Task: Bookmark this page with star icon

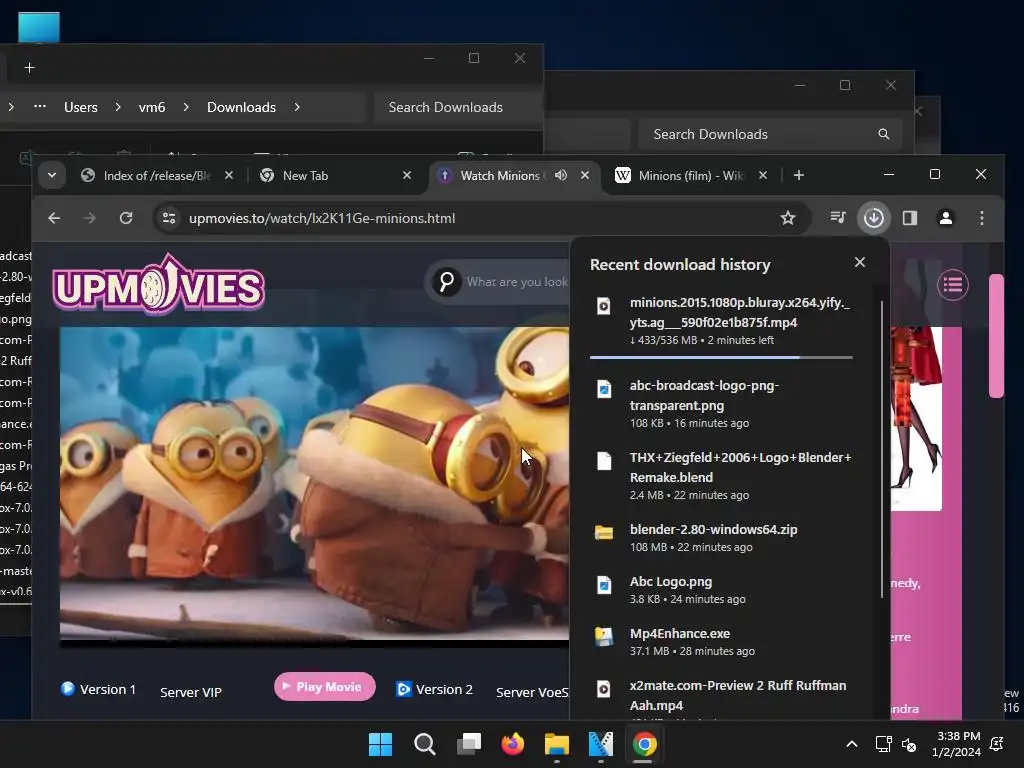Action: (788, 218)
